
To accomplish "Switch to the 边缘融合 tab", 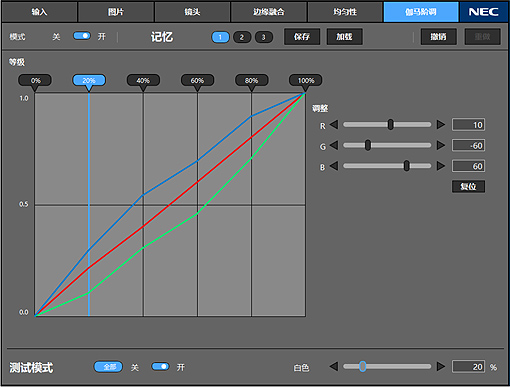I will [x=269, y=12].
